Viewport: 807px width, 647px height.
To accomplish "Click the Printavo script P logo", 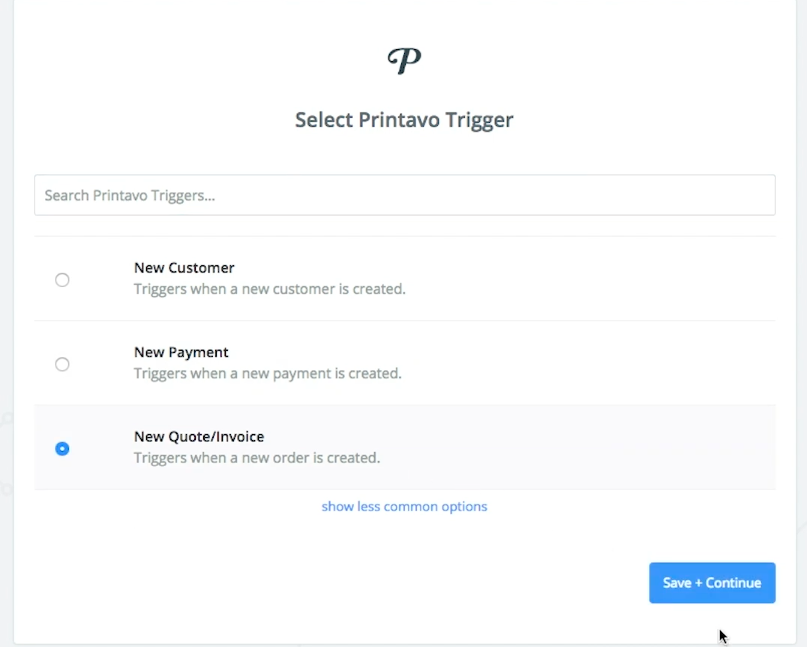I will tap(404, 61).
